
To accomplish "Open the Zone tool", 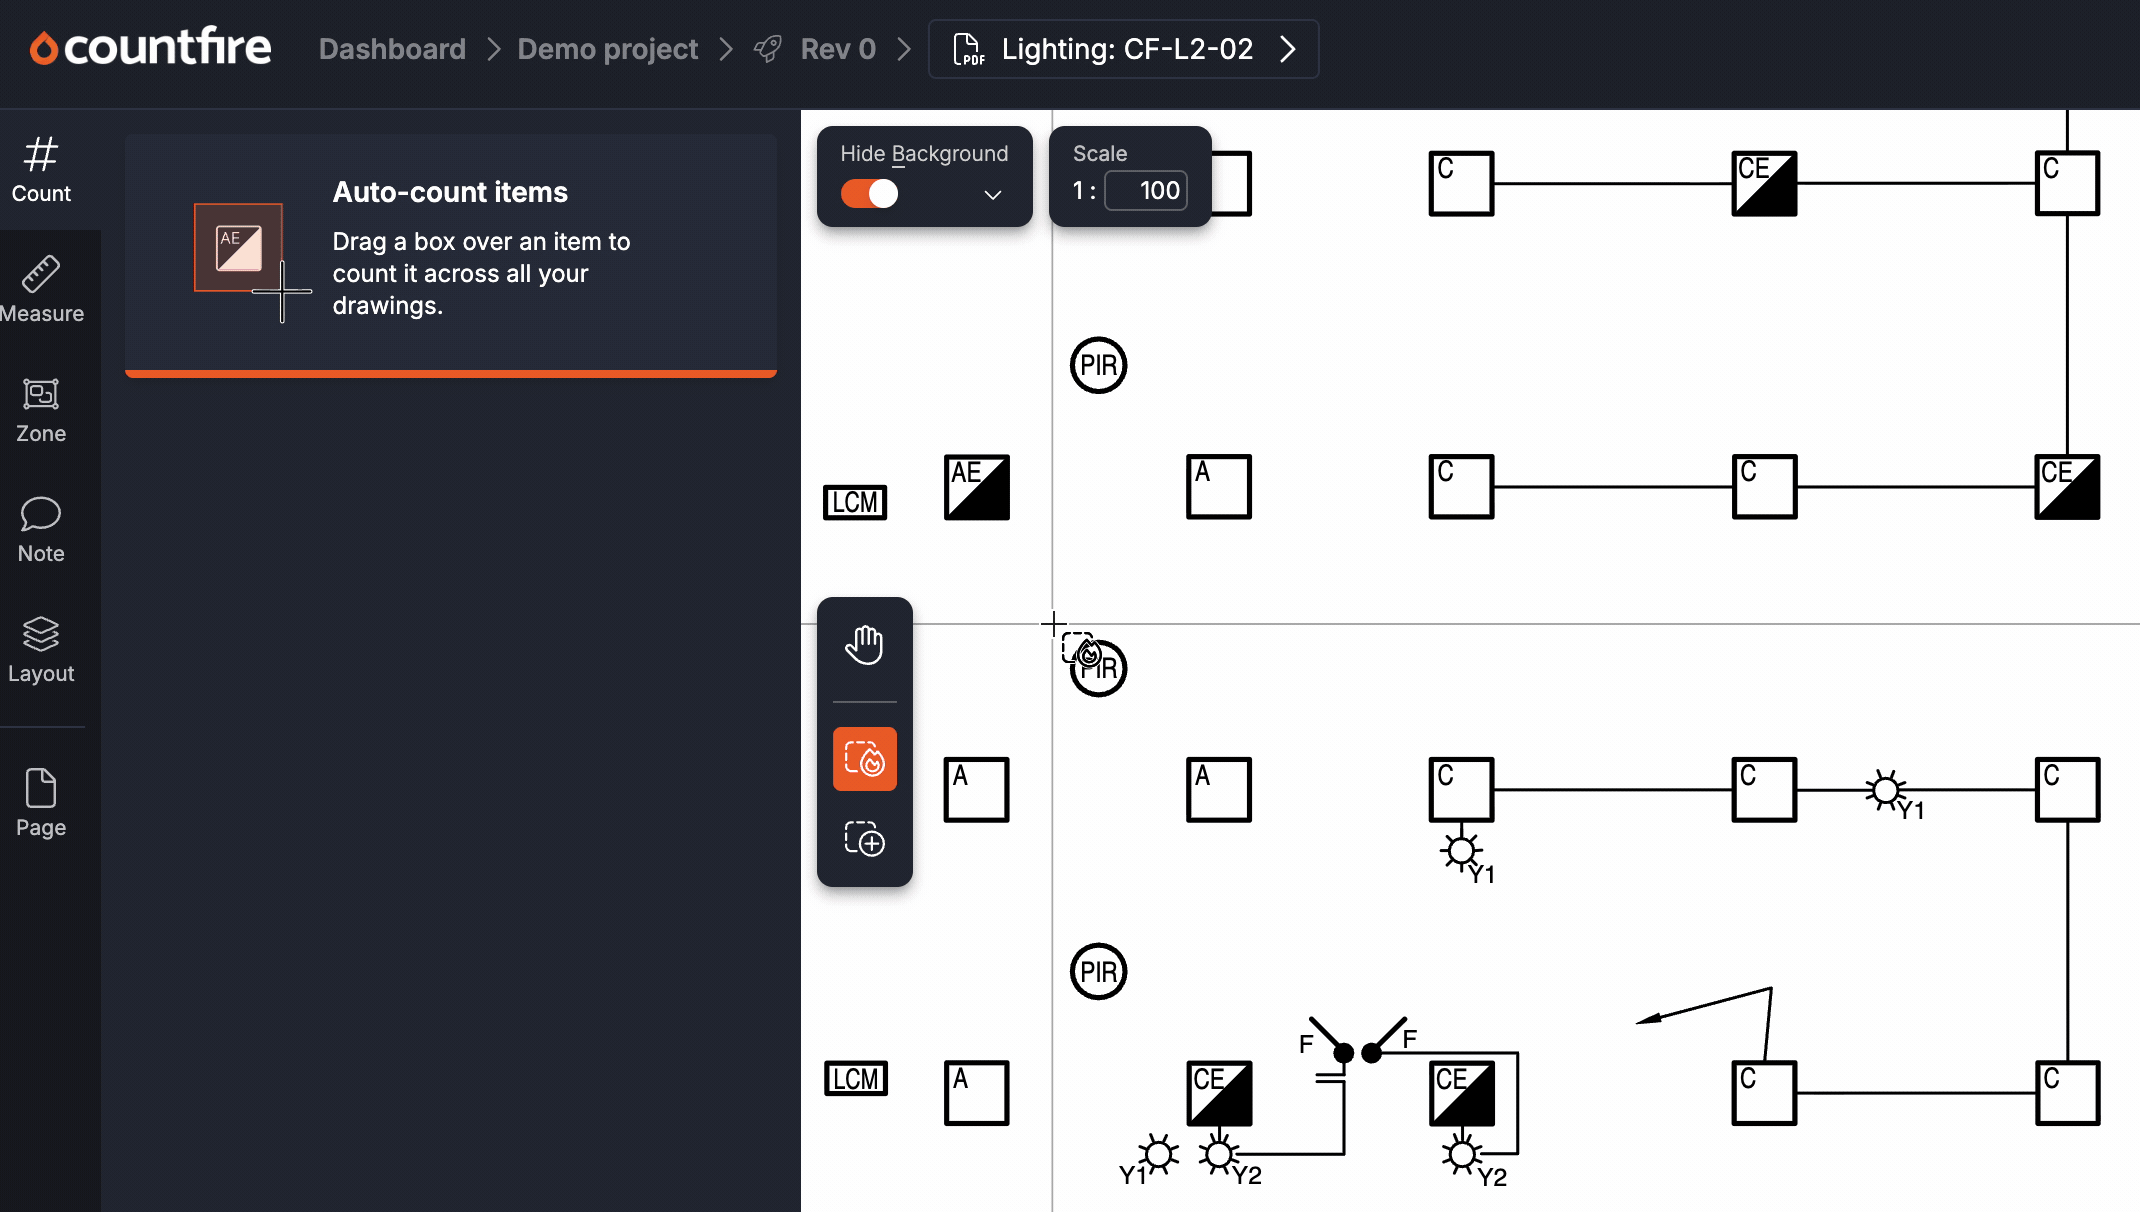I will (x=41, y=410).
